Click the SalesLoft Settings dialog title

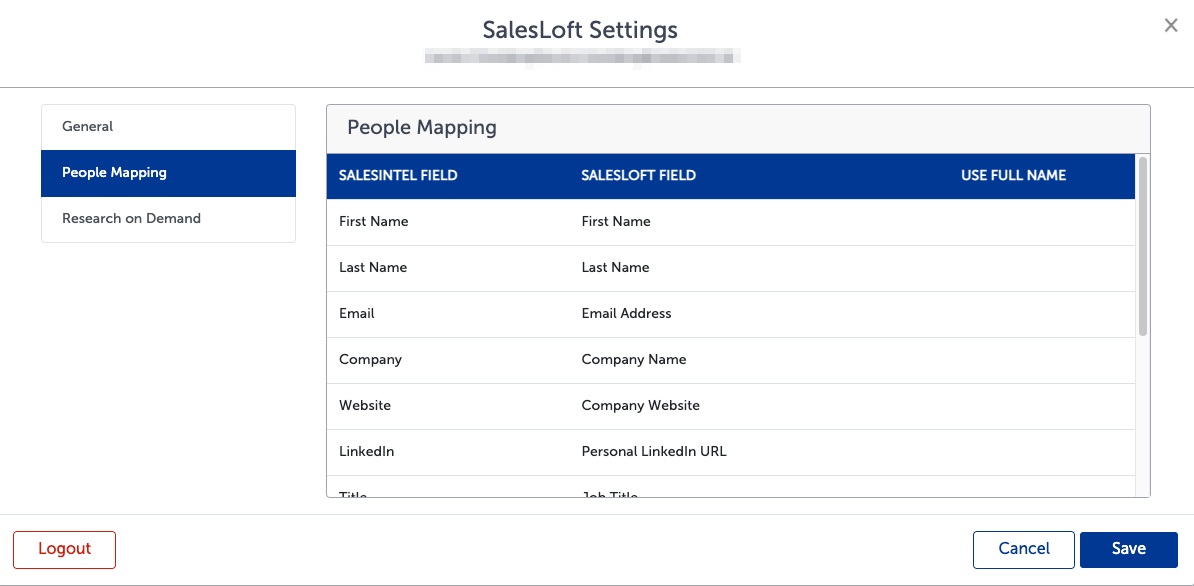coord(580,30)
